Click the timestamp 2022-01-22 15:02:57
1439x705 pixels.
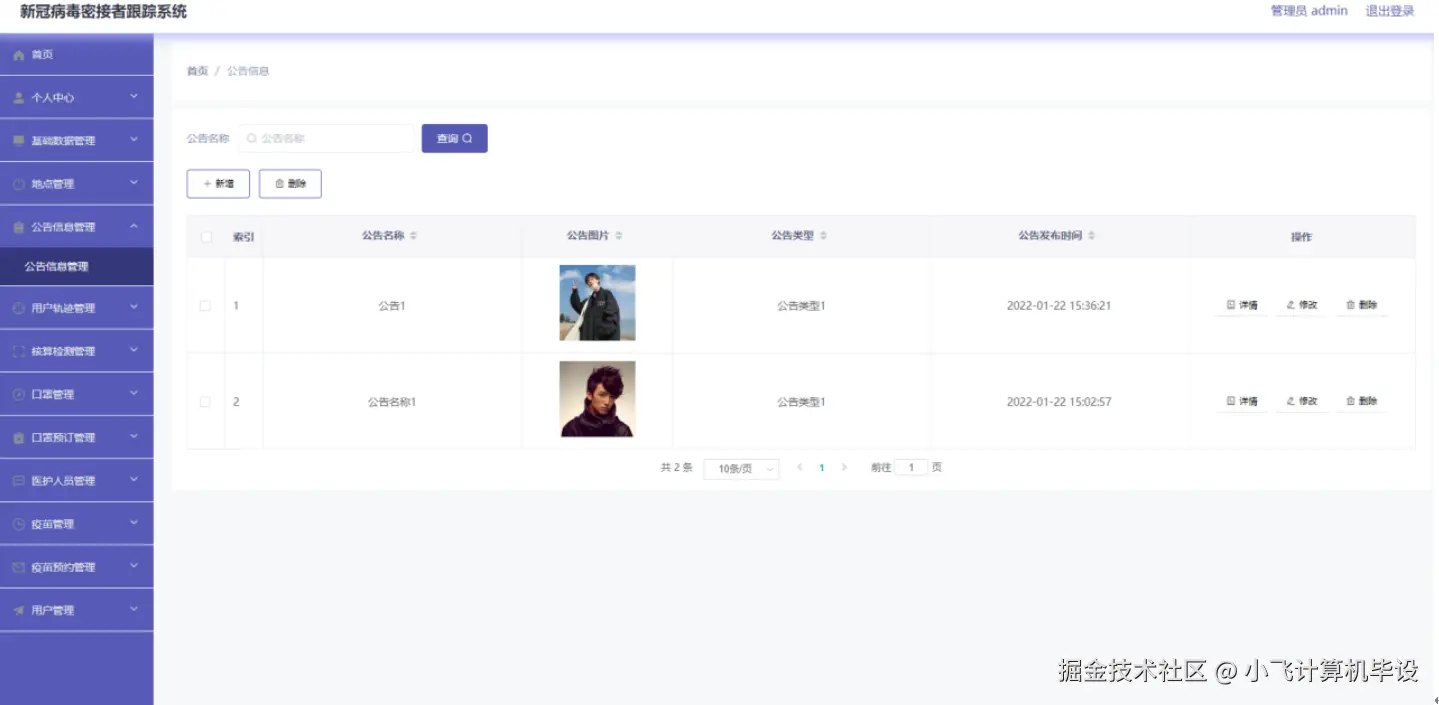pos(1059,402)
